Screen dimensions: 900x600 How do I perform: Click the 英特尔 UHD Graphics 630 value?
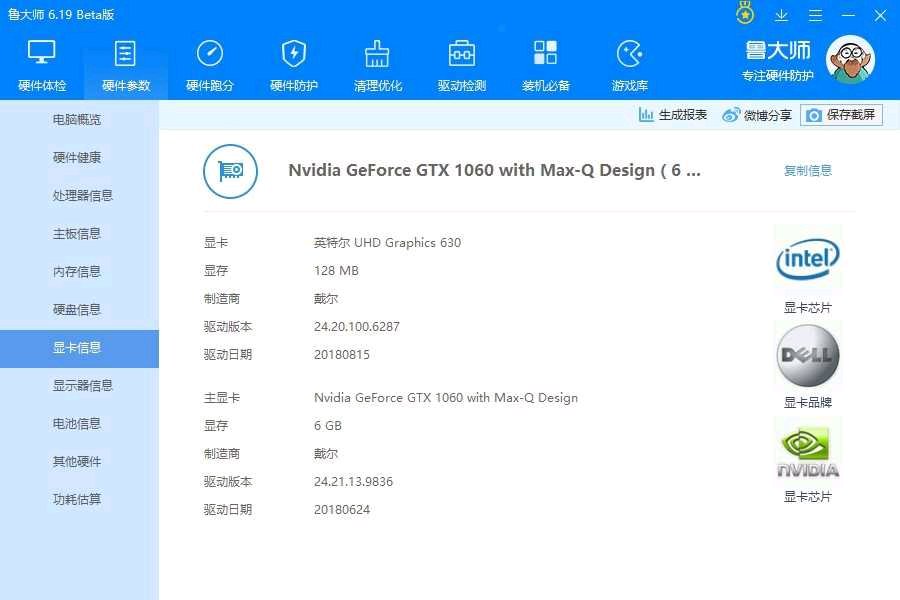387,243
